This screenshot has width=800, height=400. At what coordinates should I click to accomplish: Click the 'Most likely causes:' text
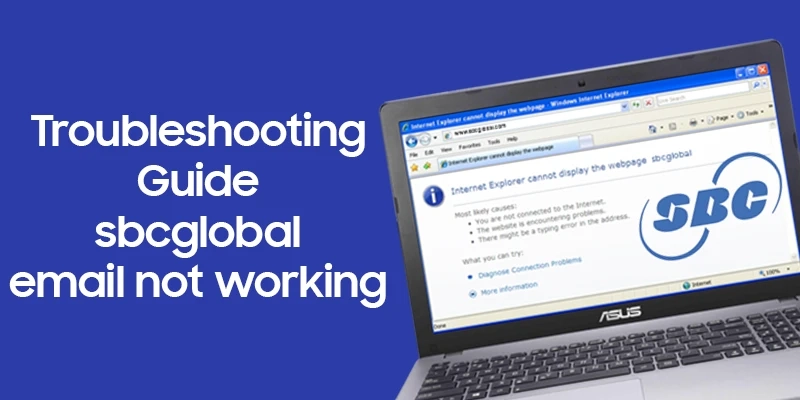coord(485,210)
